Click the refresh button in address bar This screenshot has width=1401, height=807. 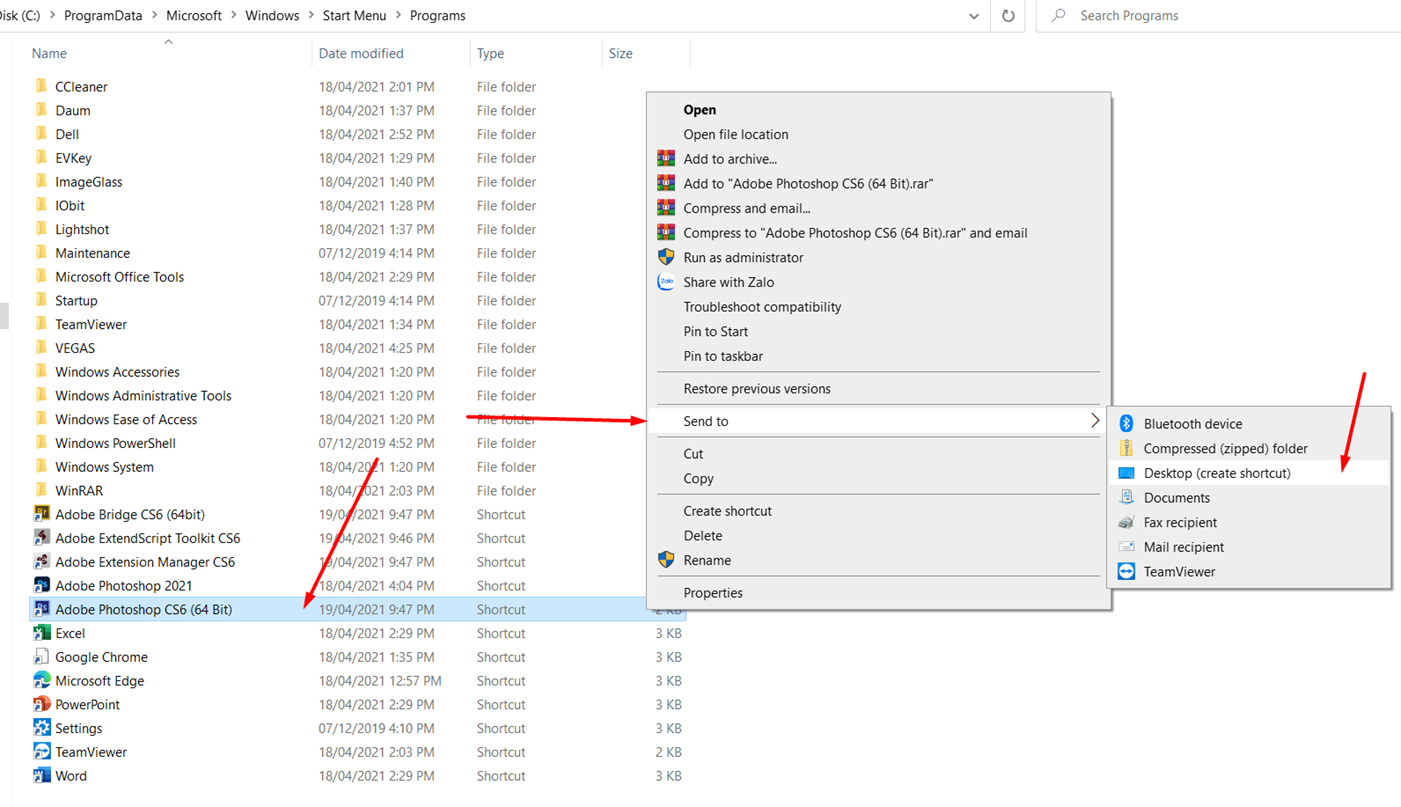point(1008,16)
